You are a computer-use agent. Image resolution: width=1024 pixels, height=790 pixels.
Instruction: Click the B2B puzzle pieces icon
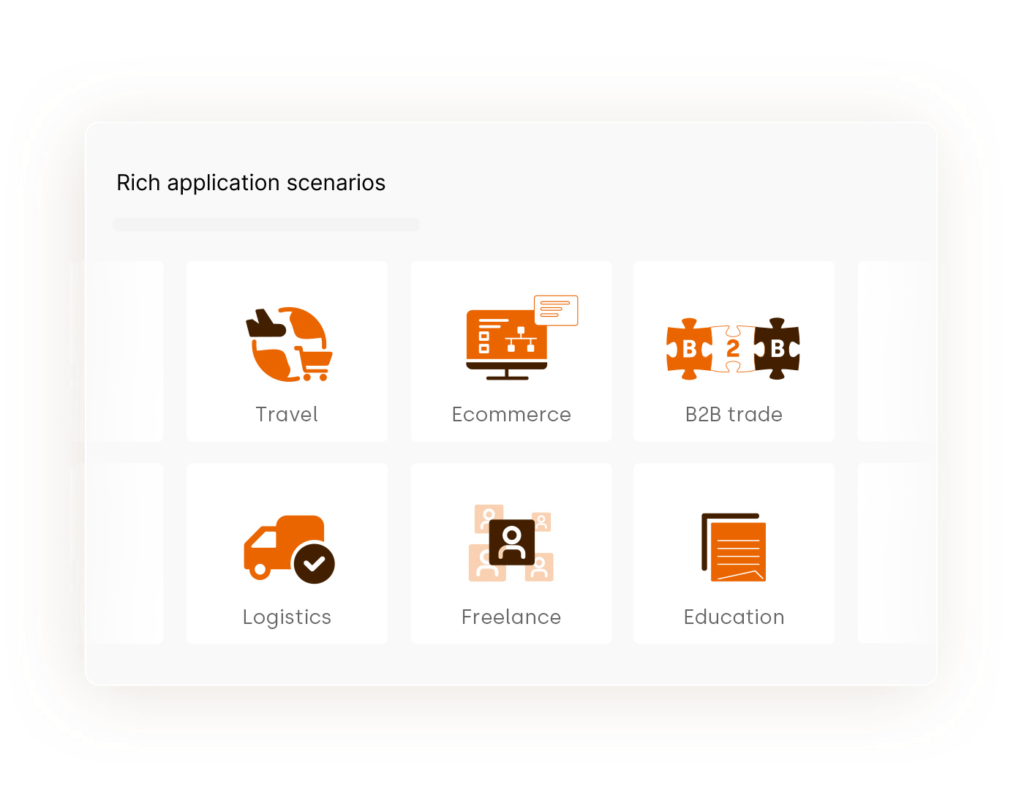733,349
